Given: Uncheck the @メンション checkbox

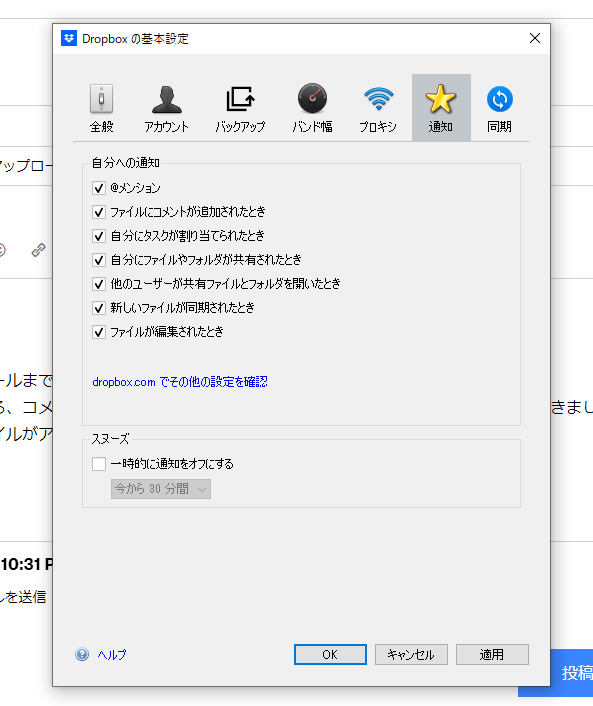Looking at the screenshot, I should 99,188.
